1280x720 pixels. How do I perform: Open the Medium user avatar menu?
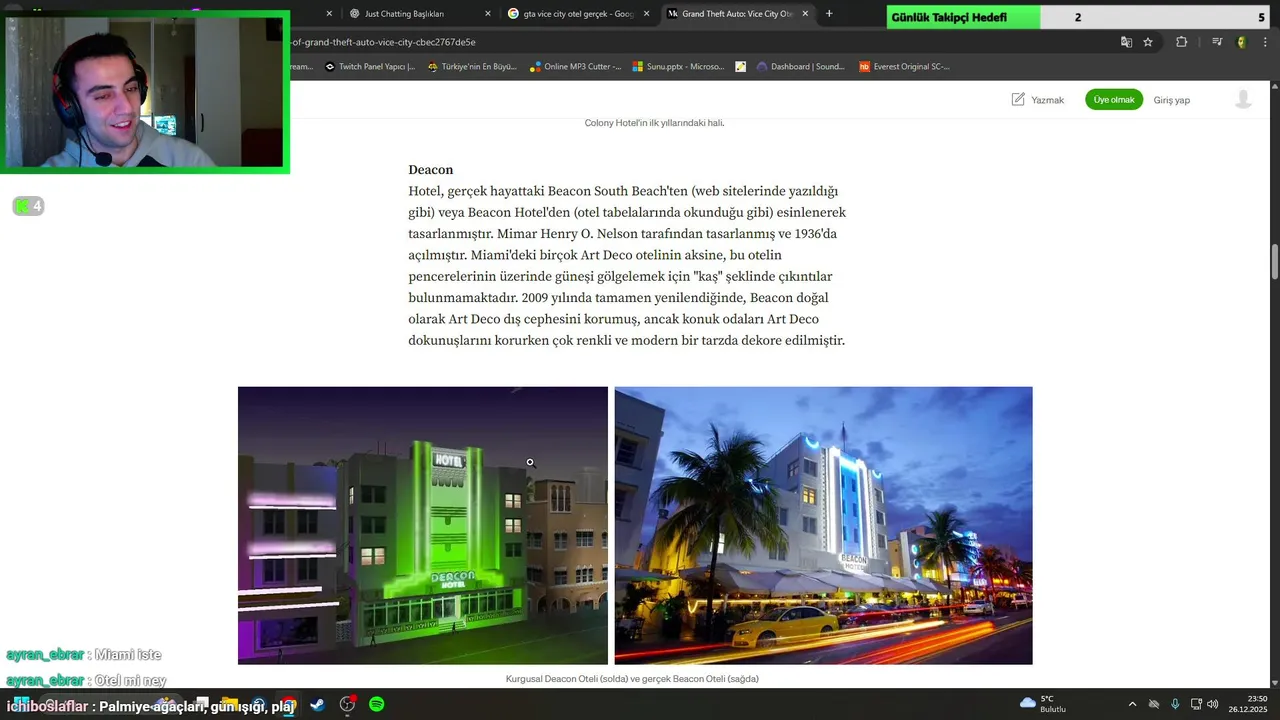click(1243, 99)
